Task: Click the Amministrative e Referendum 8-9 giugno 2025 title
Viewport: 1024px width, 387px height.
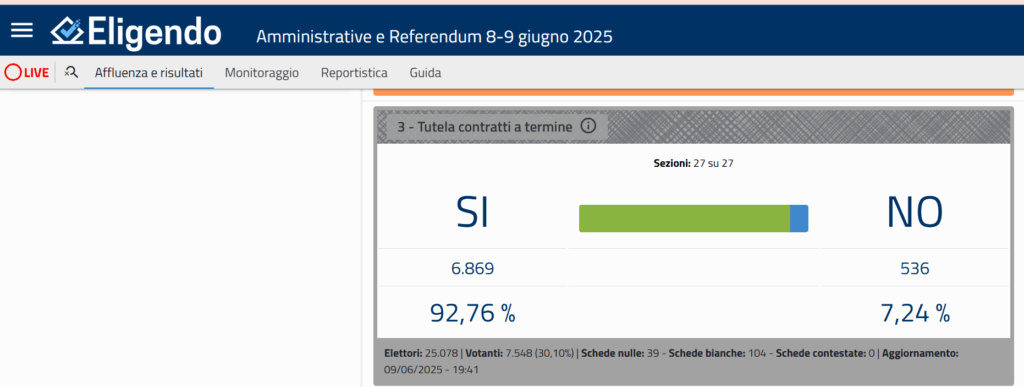Action: [434, 37]
